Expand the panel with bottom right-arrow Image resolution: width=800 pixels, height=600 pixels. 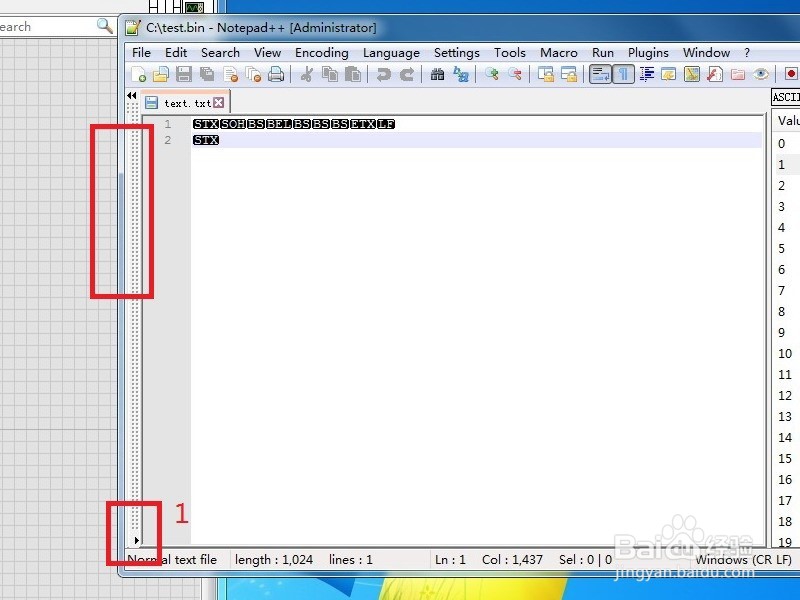tap(136, 539)
